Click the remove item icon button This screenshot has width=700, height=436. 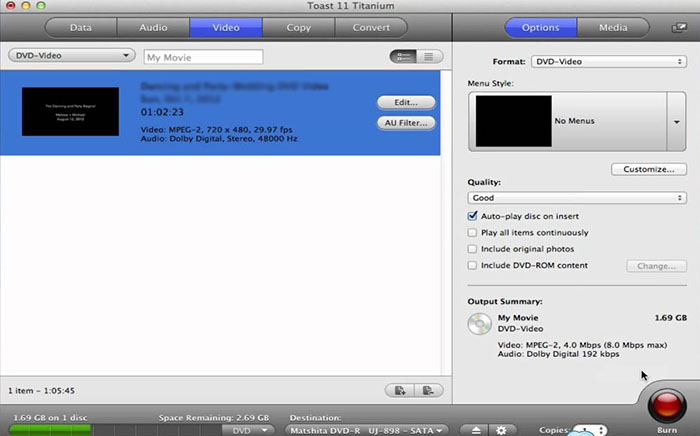[427, 390]
